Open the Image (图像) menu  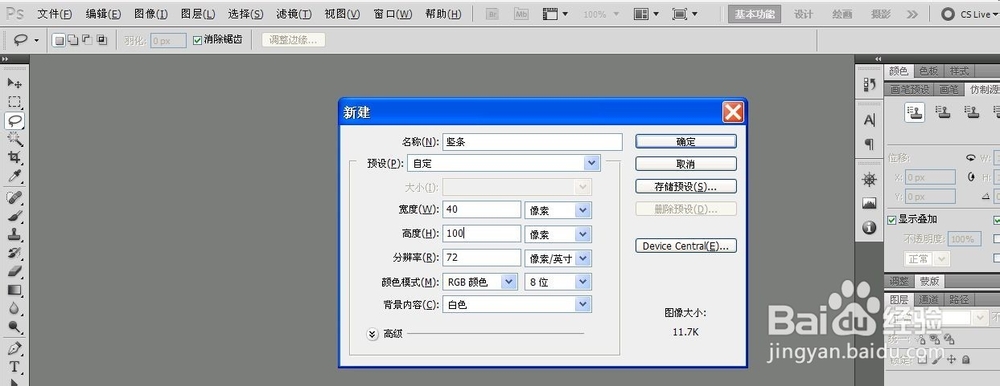(x=151, y=14)
